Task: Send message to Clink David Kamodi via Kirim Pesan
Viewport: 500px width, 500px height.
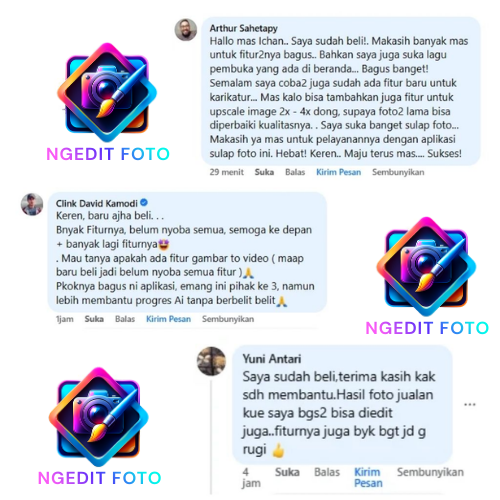Action: (x=169, y=319)
